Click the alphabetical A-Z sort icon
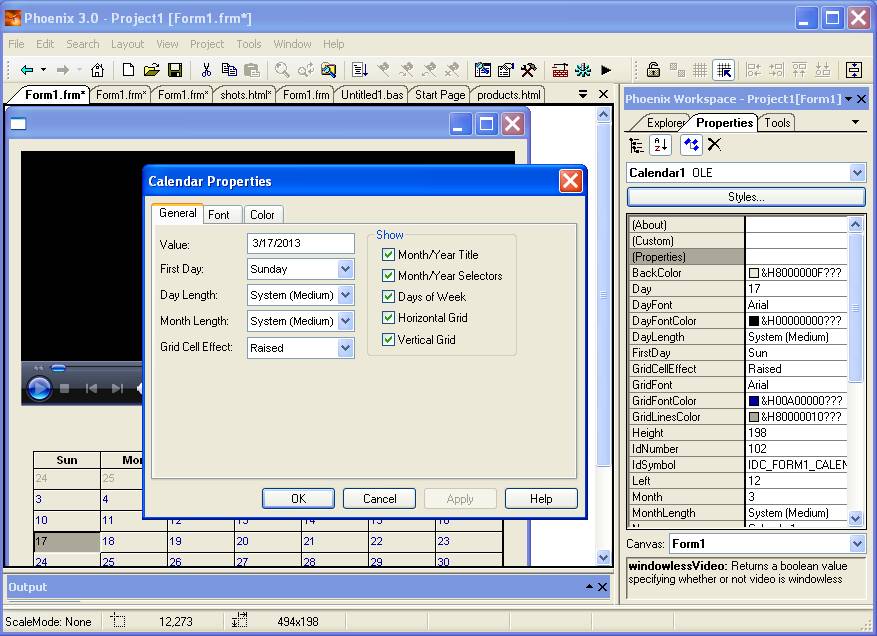 [661, 145]
